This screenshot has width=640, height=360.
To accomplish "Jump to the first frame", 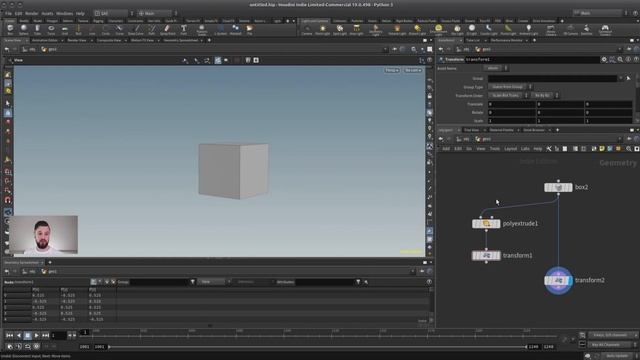I will 9,336.
